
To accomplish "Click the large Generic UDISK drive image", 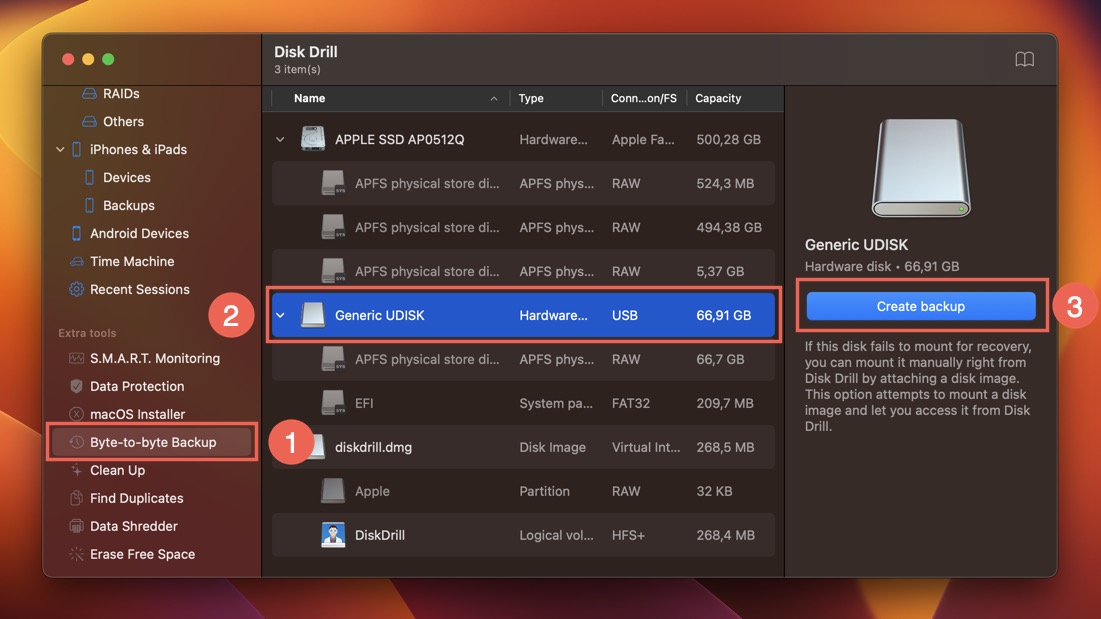I will coord(921,168).
